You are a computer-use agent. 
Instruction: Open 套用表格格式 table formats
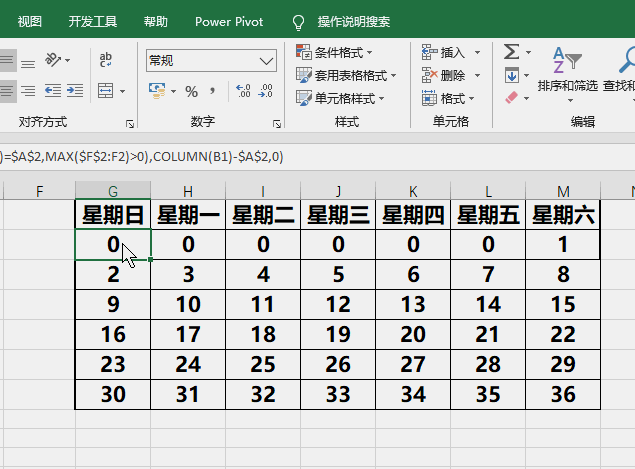pos(346,75)
